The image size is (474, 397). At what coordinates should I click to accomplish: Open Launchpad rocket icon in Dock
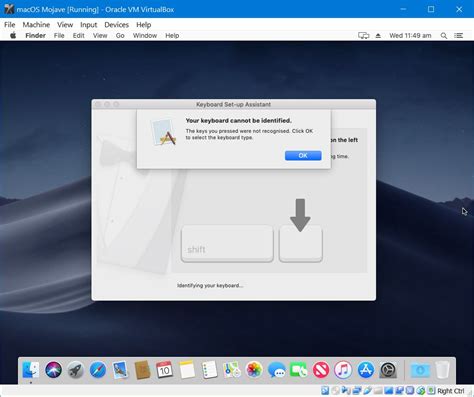(76, 370)
